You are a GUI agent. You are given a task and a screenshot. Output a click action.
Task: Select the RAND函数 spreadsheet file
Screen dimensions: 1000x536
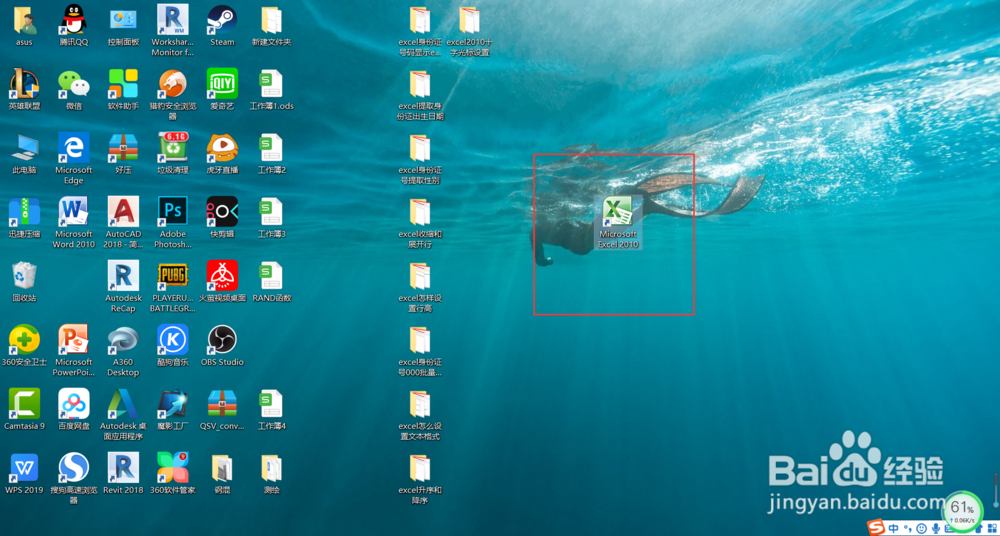(272, 281)
